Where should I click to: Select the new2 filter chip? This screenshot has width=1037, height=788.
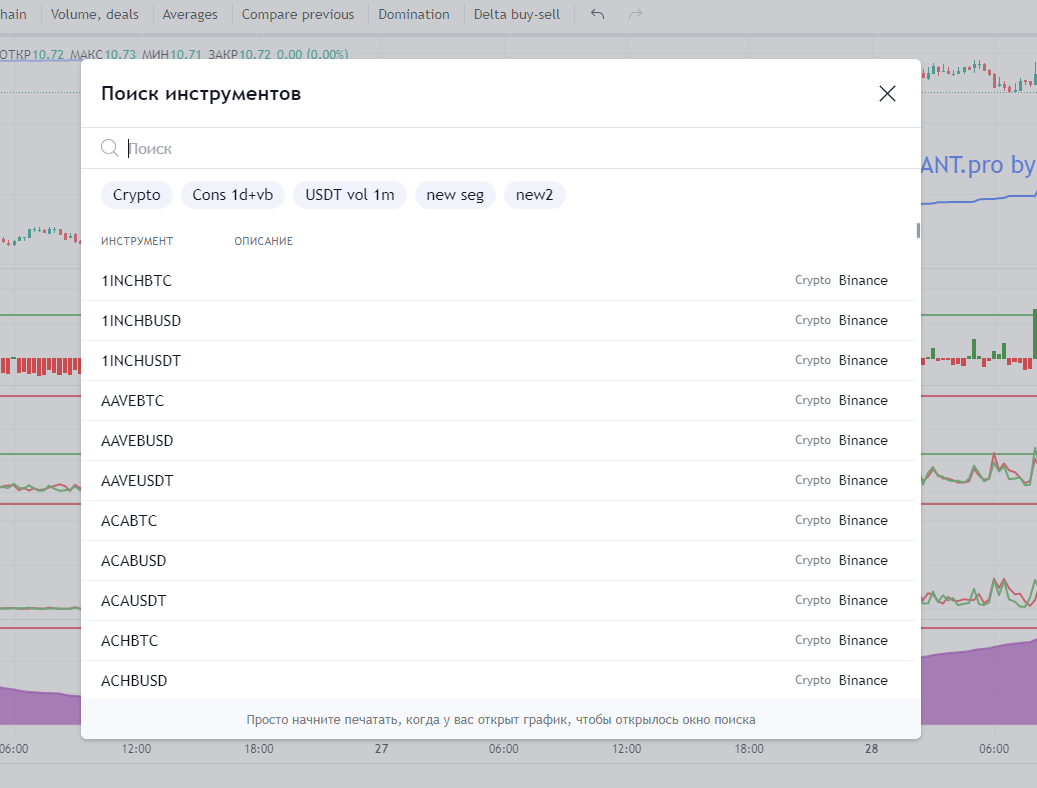click(534, 195)
